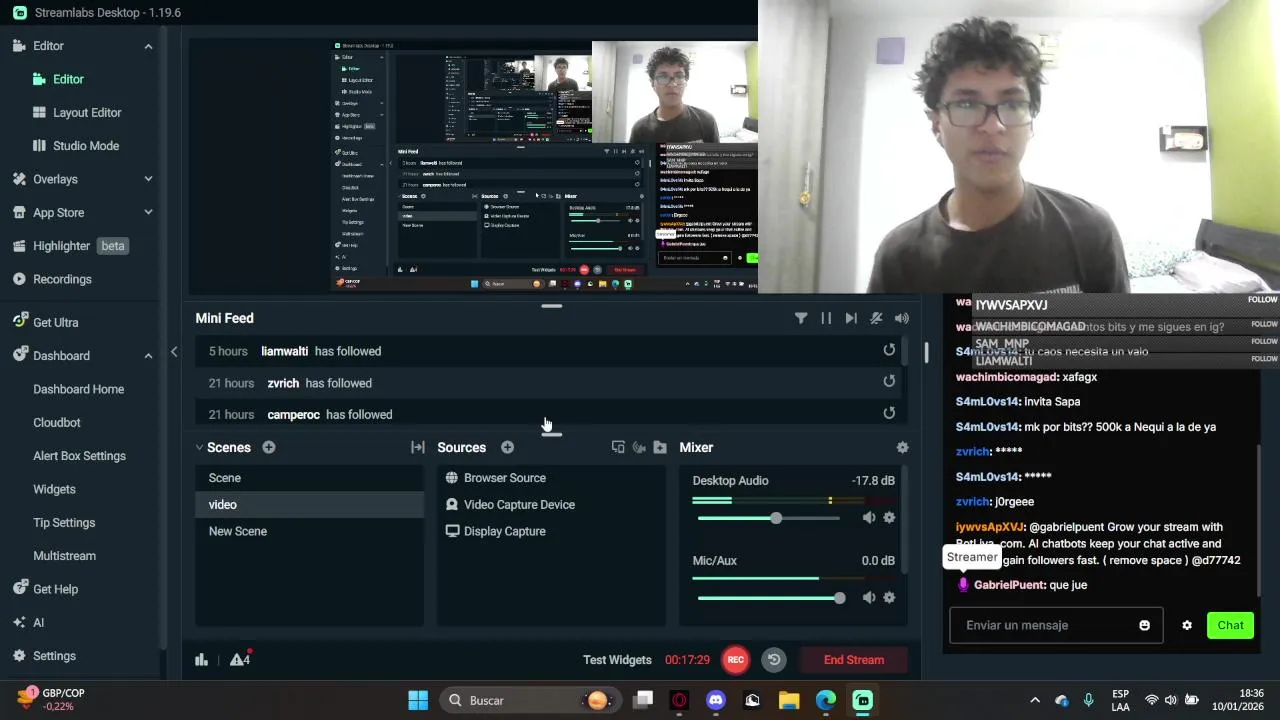Open the chat settings gear
The image size is (1280, 720).
tap(1187, 625)
